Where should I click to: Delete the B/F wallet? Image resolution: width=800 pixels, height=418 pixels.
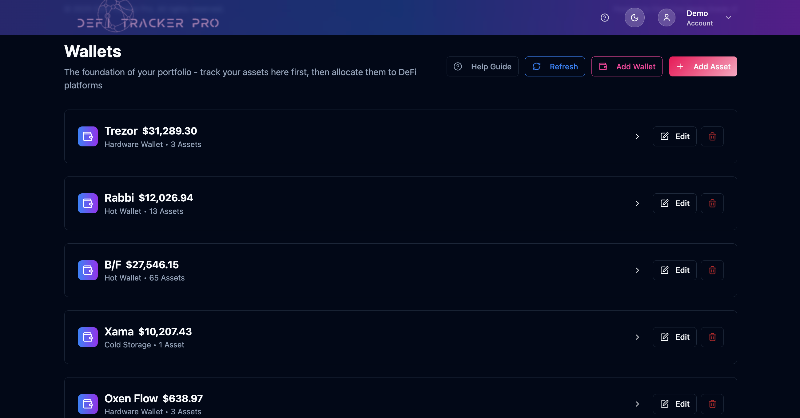(x=712, y=270)
